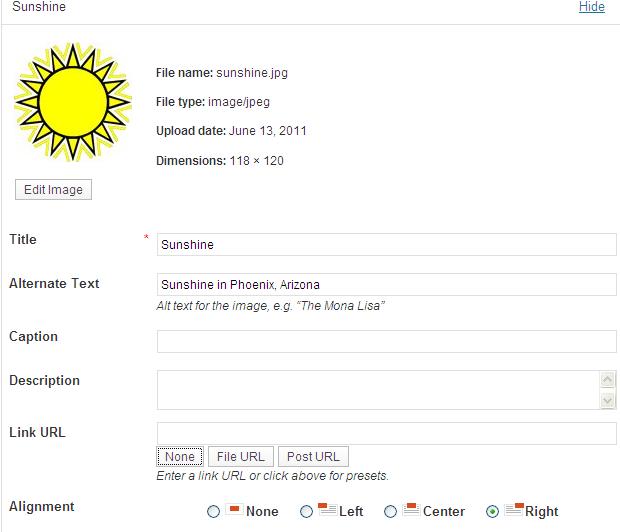Set link URL preset to None
Viewport: 620px width, 532px height.
coord(180,457)
